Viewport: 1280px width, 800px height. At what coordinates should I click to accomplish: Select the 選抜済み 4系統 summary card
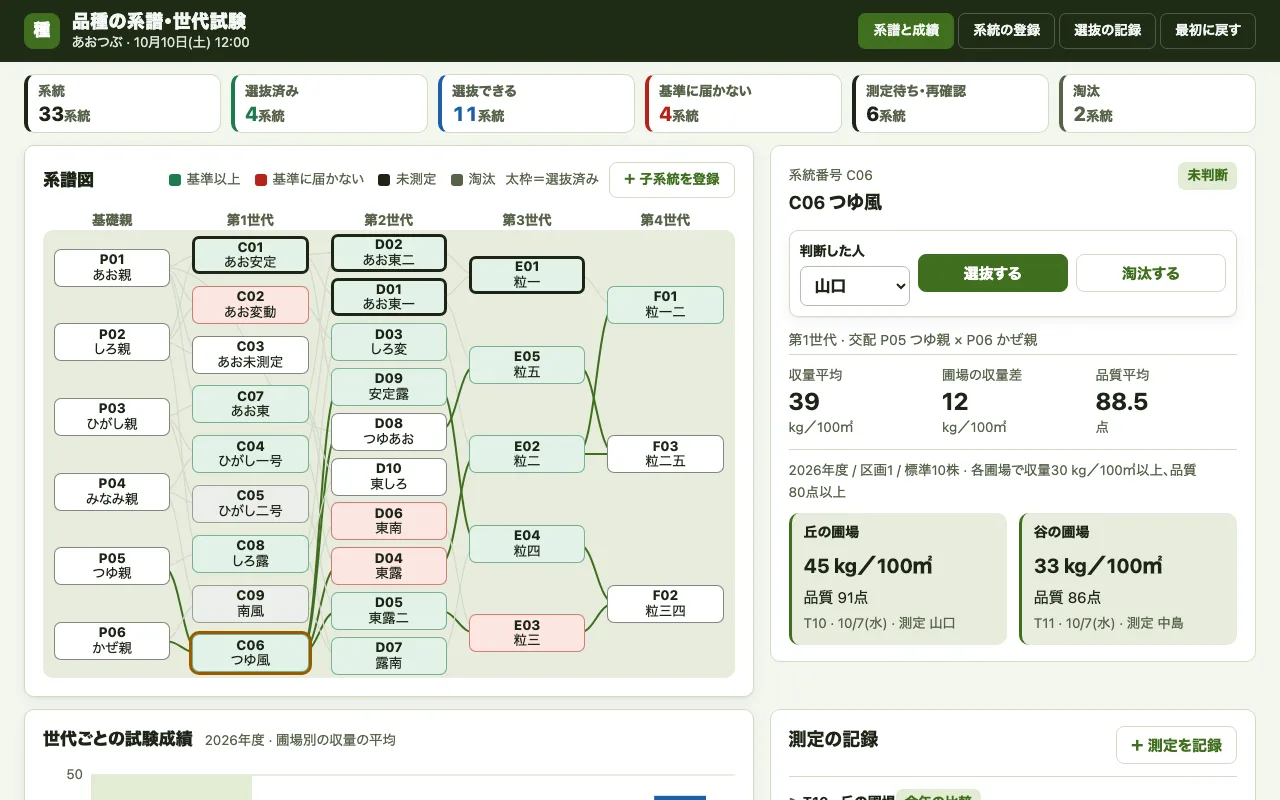(x=329, y=104)
